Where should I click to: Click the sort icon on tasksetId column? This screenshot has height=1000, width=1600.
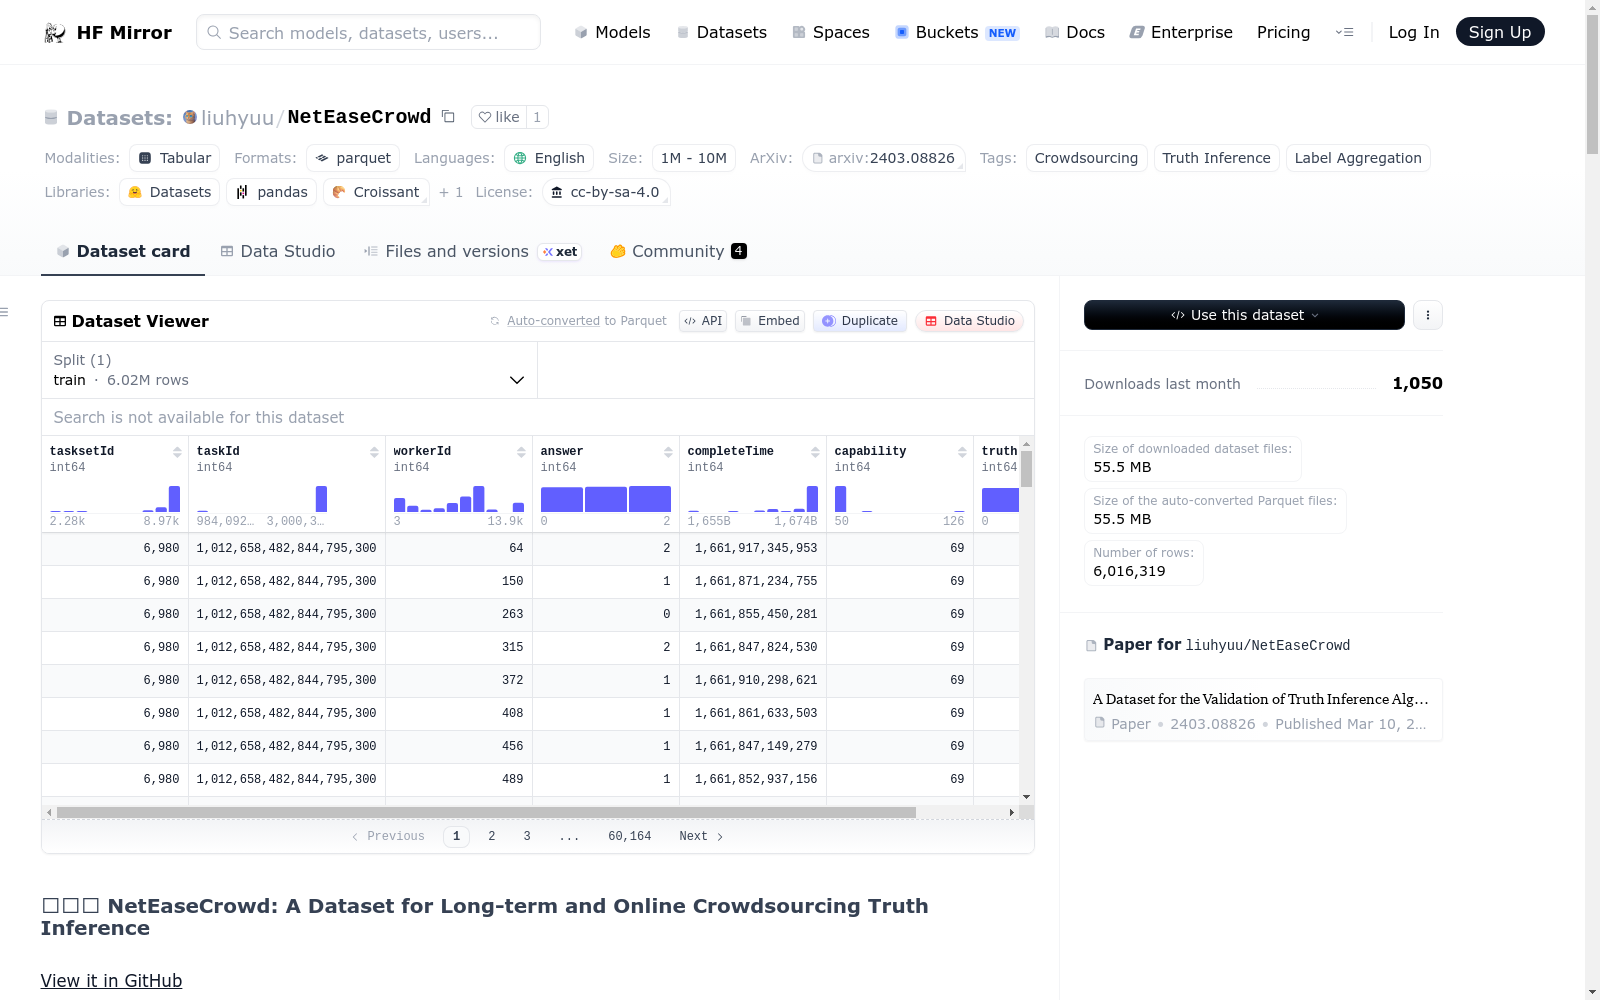[177, 452]
